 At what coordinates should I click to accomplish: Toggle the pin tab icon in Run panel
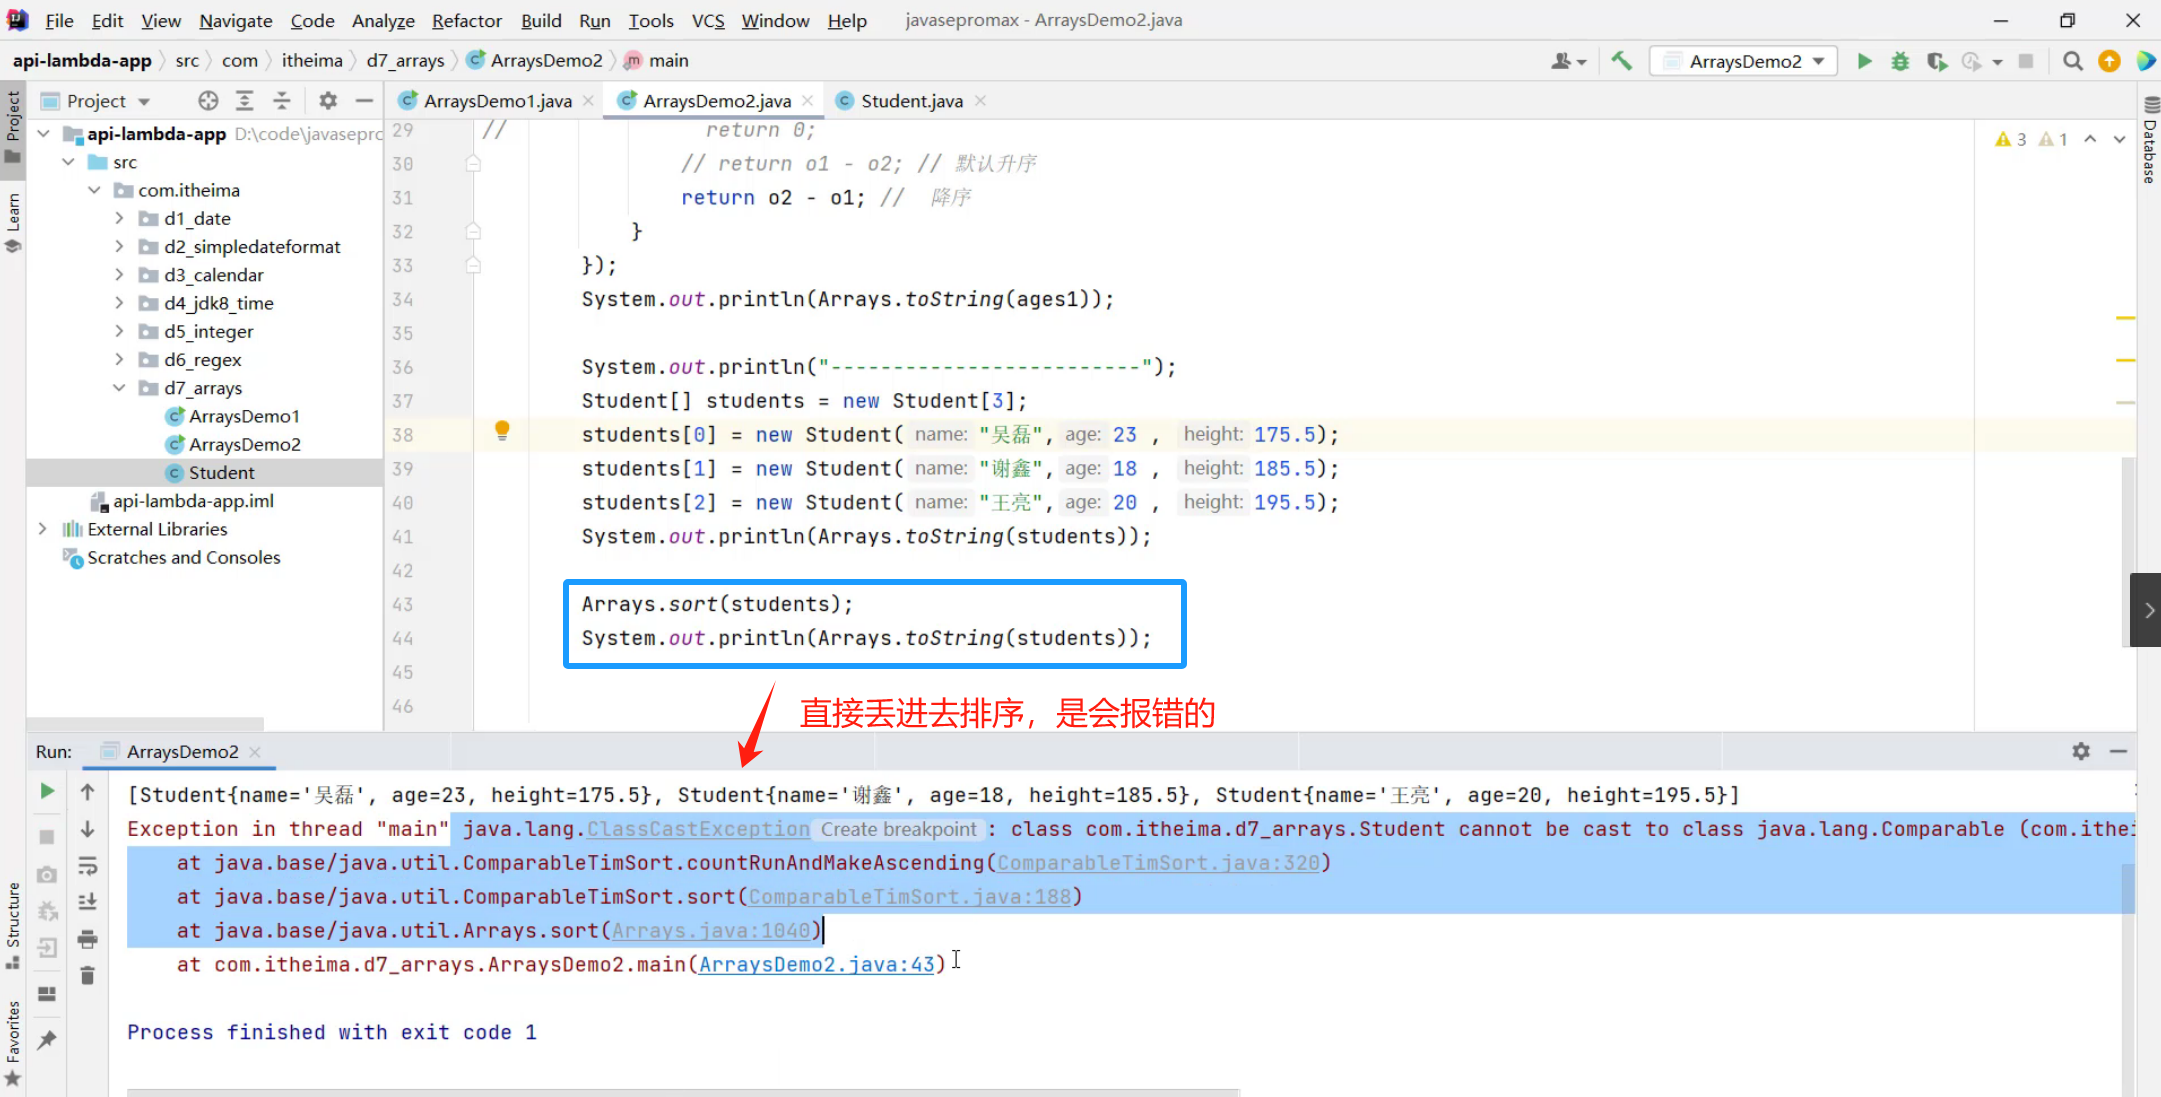[47, 1040]
